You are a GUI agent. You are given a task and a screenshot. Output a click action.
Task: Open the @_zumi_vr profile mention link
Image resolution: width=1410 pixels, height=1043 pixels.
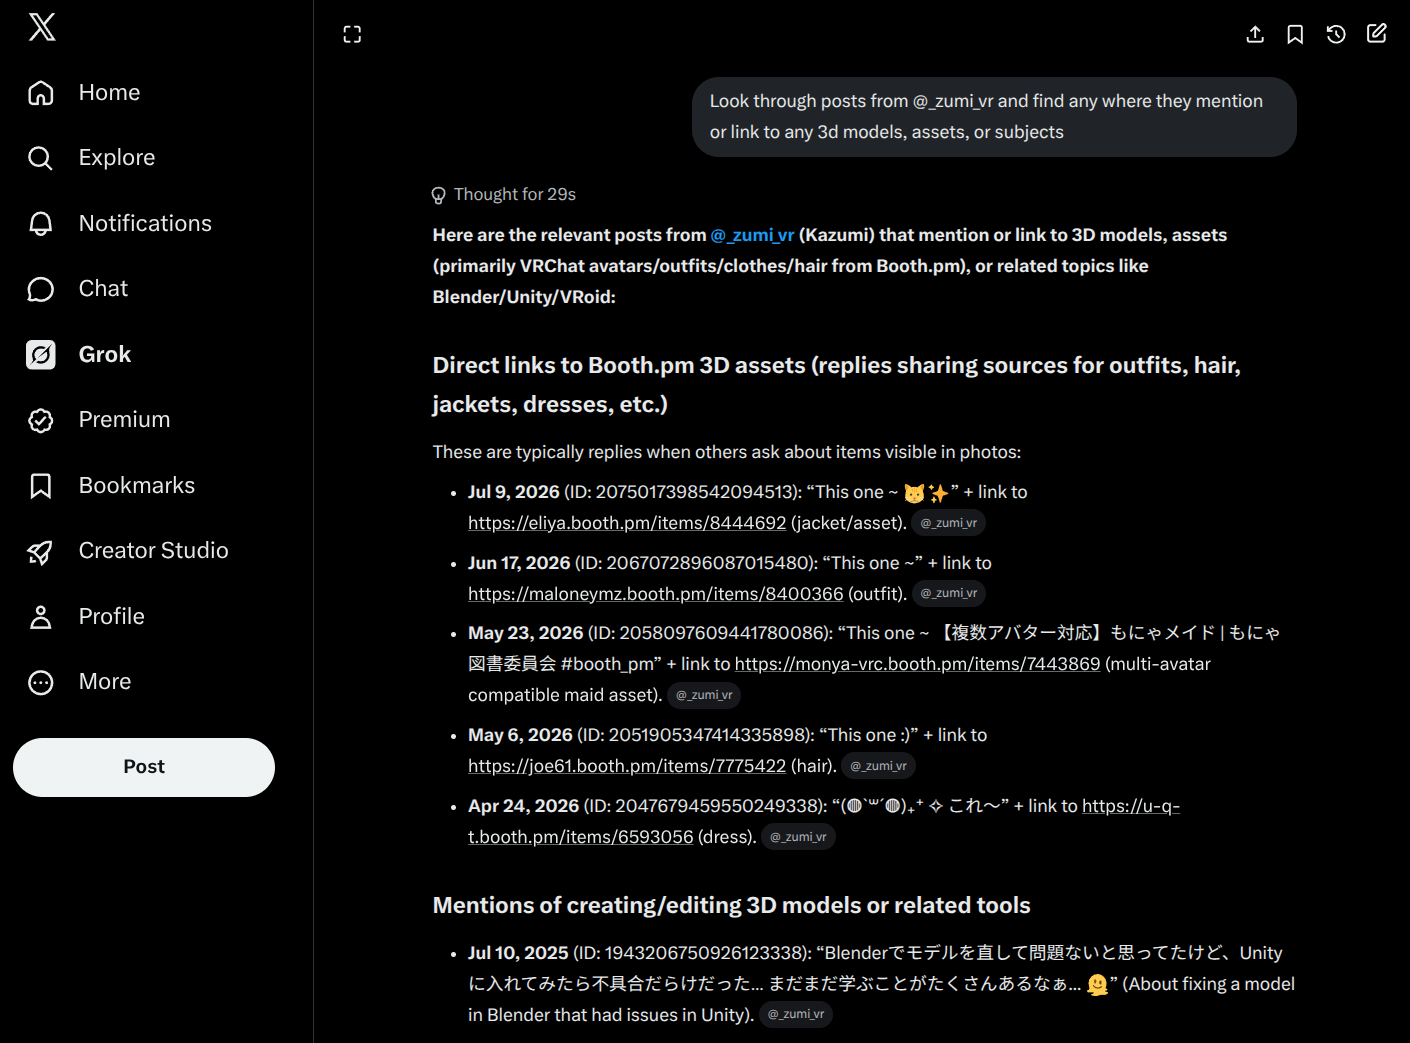(x=752, y=235)
